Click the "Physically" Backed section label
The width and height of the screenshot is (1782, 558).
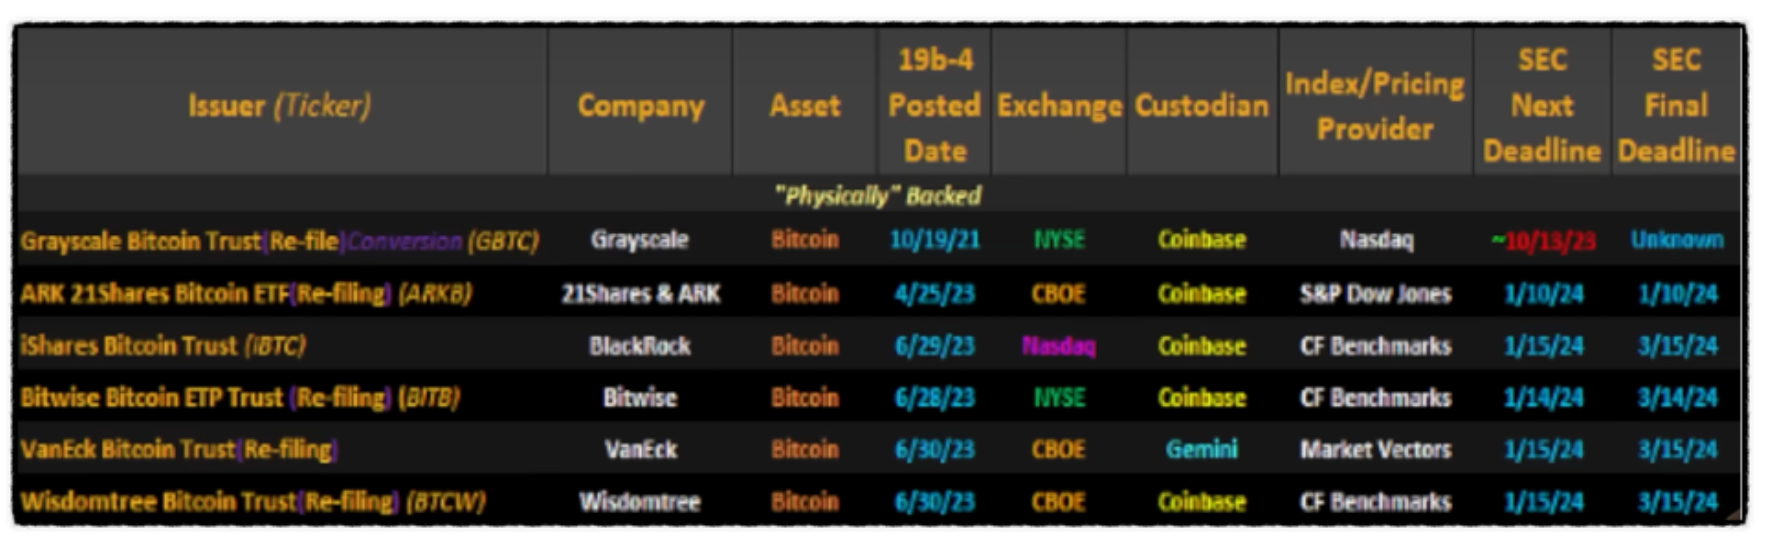878,195
